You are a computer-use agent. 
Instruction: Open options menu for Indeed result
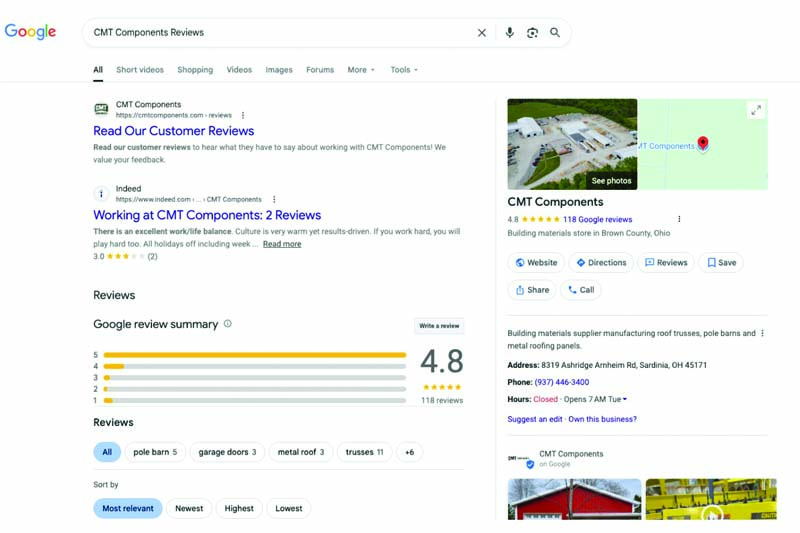tap(274, 199)
